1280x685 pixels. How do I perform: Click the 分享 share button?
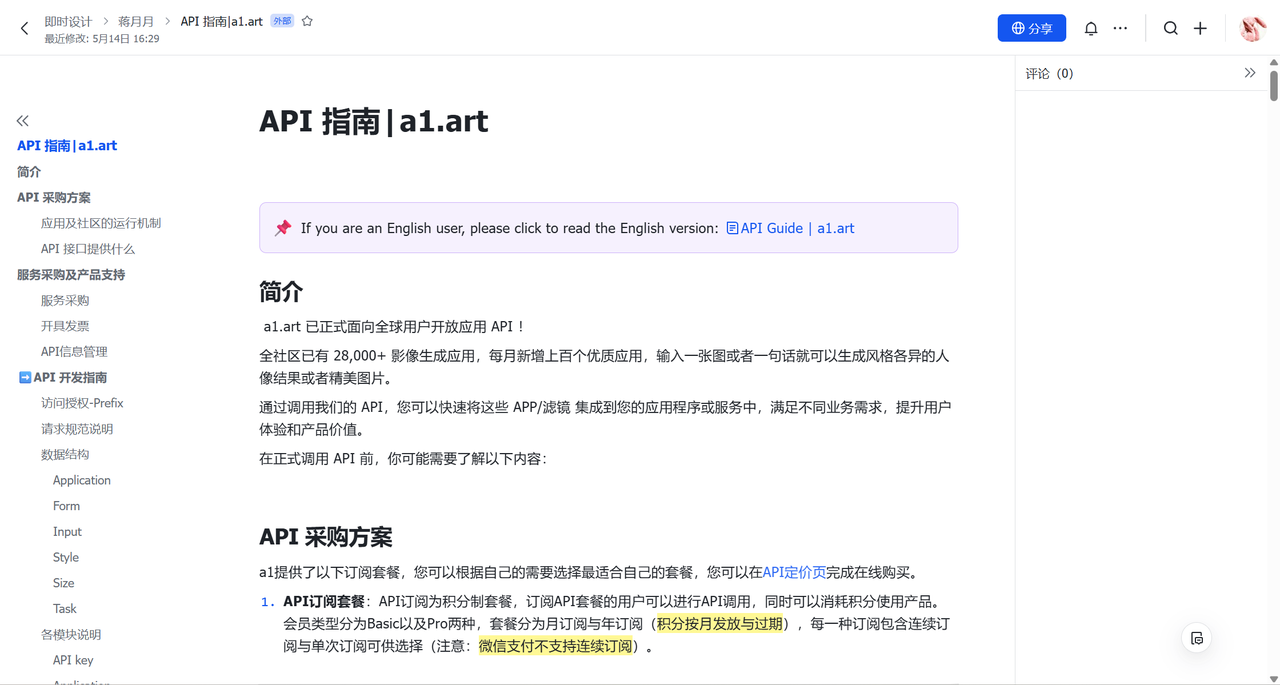coord(1032,28)
